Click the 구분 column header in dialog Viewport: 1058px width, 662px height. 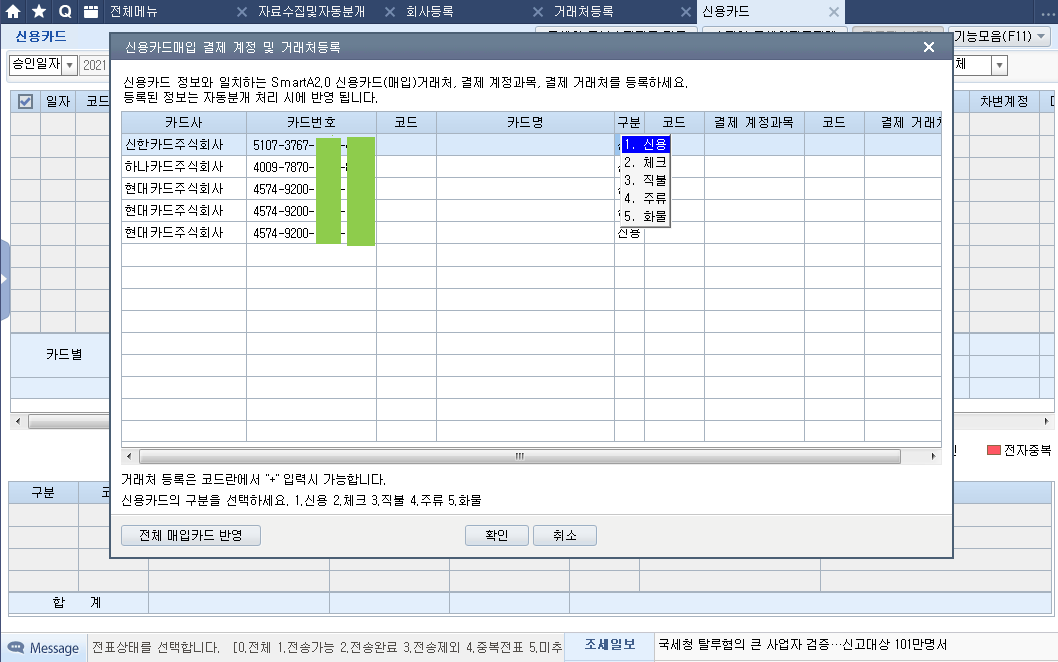(x=629, y=122)
